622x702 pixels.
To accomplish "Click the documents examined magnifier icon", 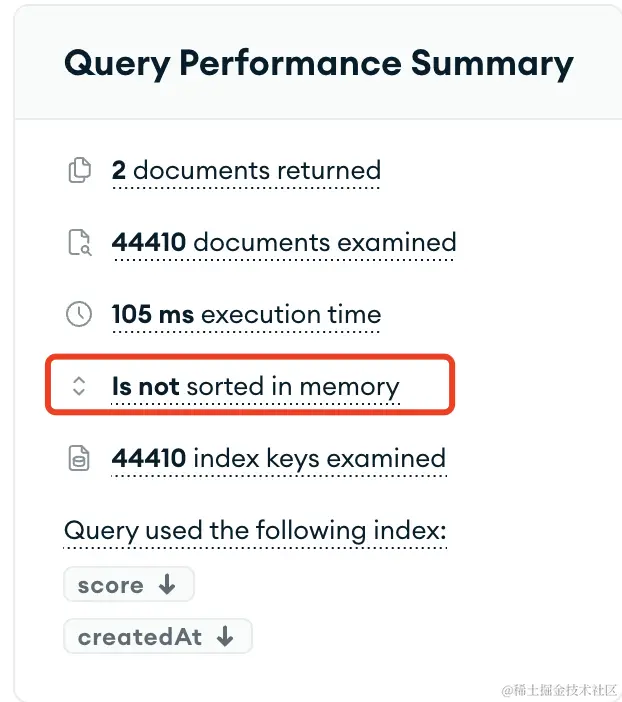I will pyautogui.click(x=80, y=242).
